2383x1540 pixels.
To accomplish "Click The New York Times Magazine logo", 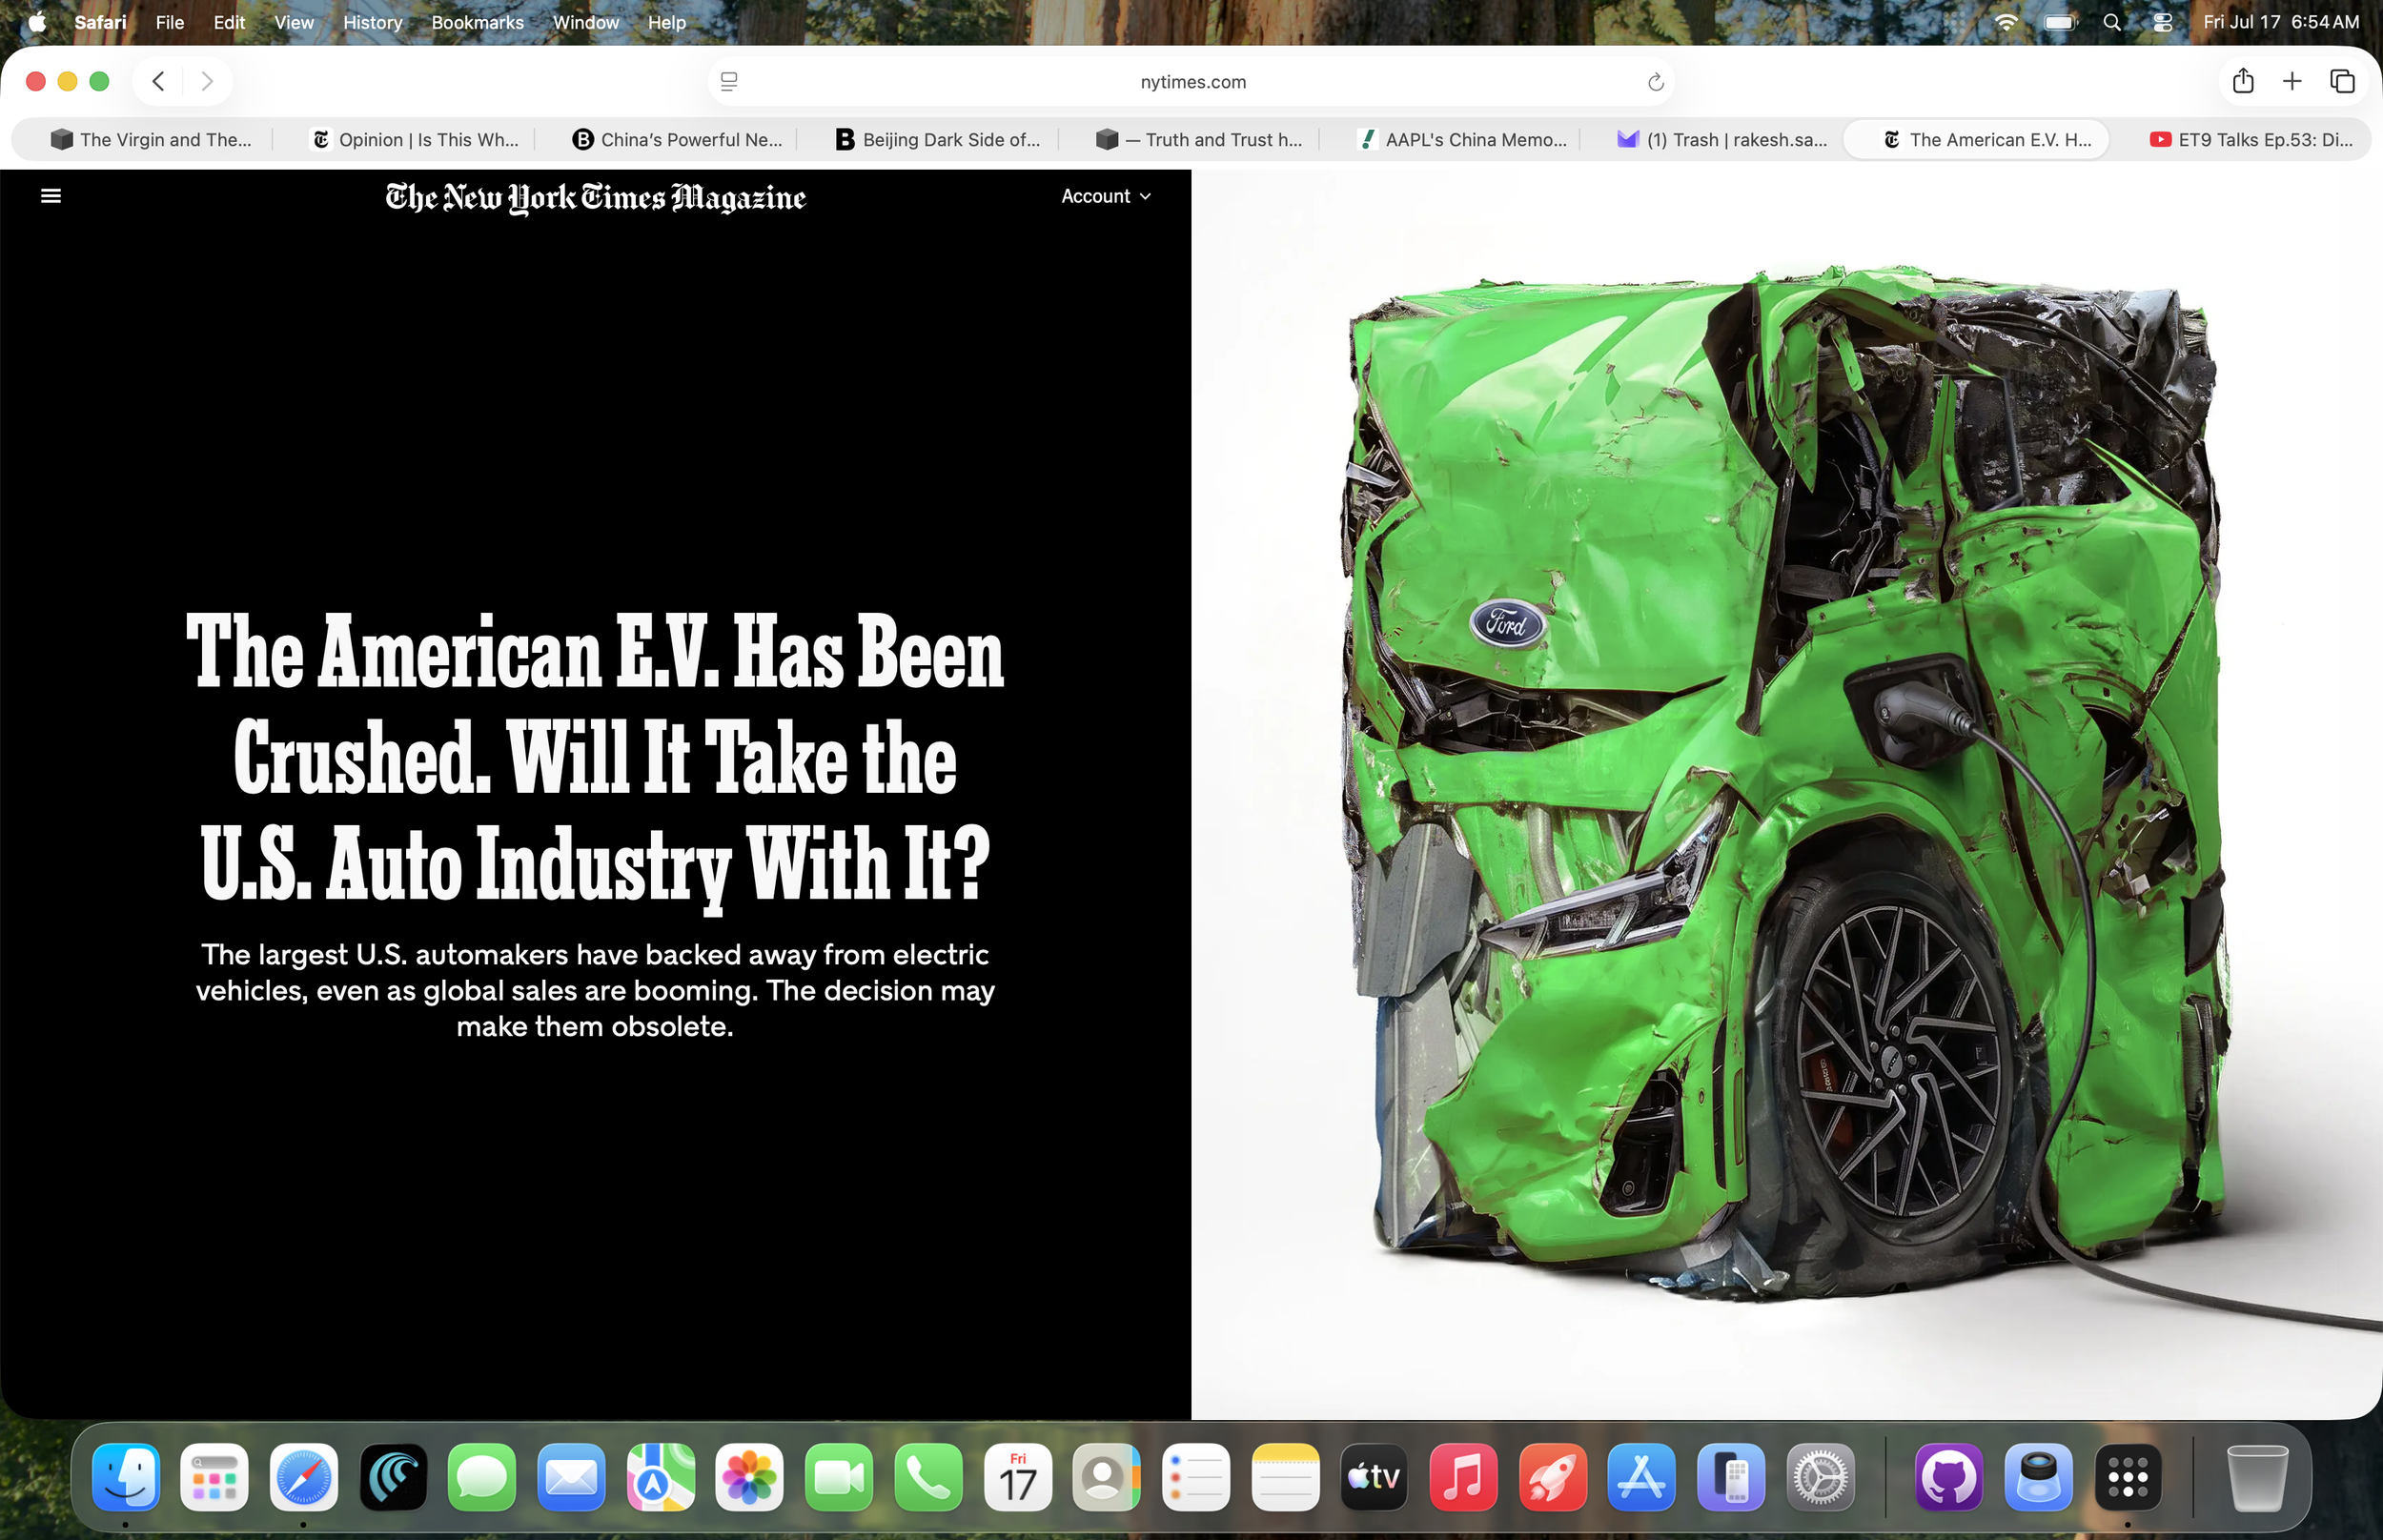I will (595, 197).
